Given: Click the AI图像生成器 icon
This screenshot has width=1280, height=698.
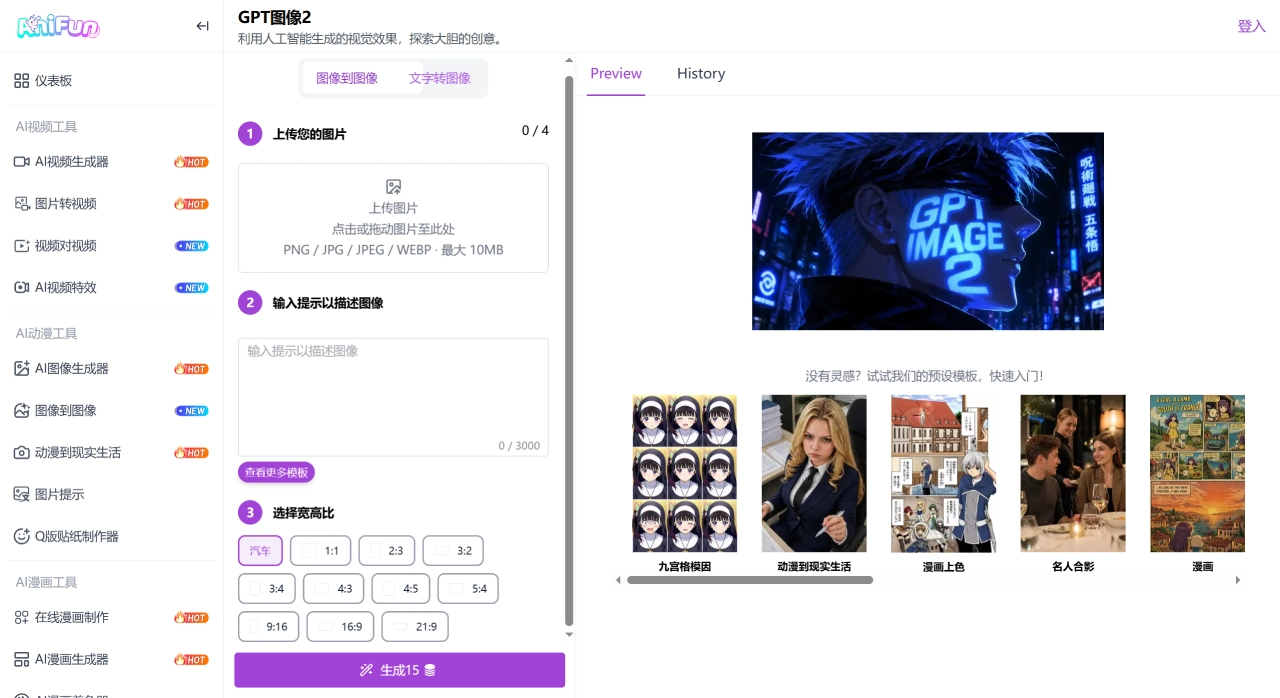Looking at the screenshot, I should (x=21, y=369).
